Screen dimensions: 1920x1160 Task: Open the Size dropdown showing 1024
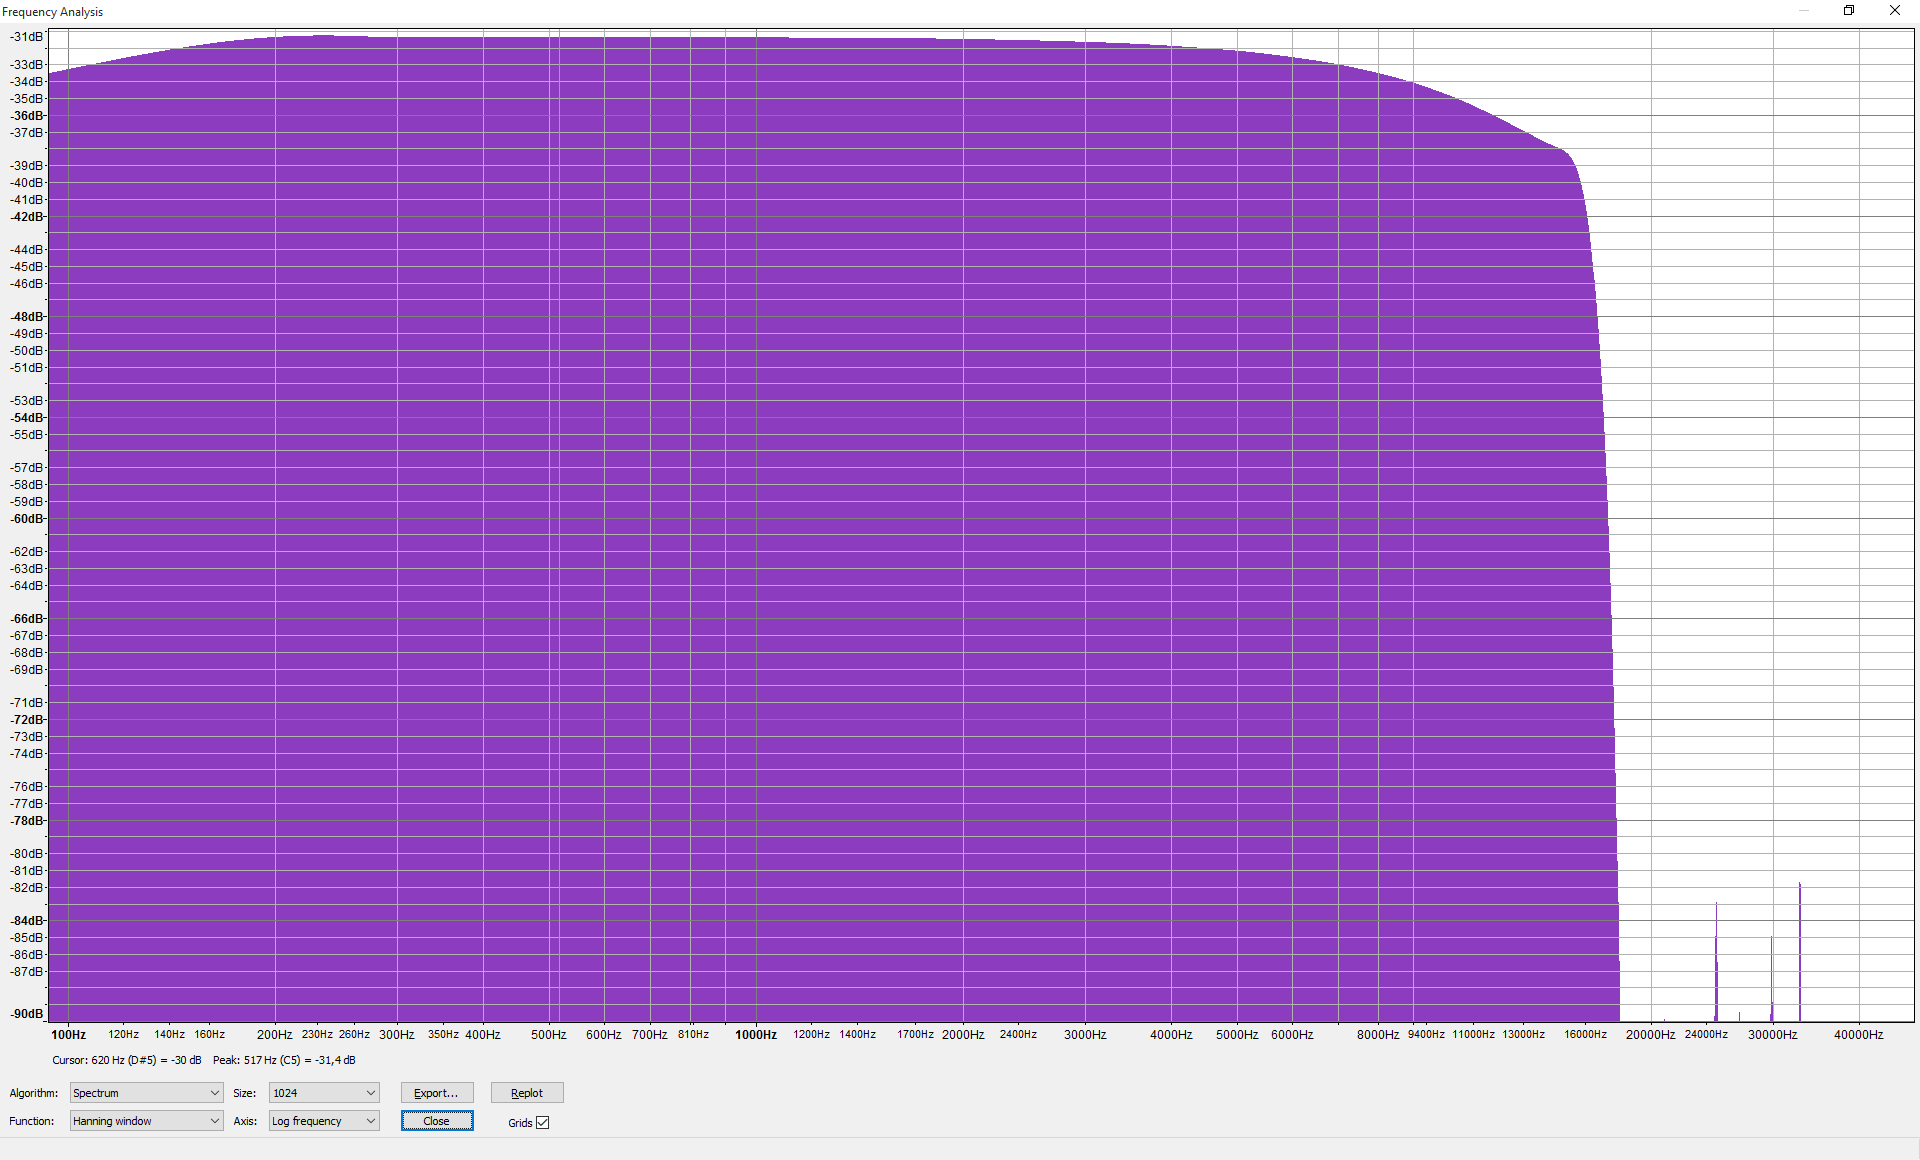(x=324, y=1093)
